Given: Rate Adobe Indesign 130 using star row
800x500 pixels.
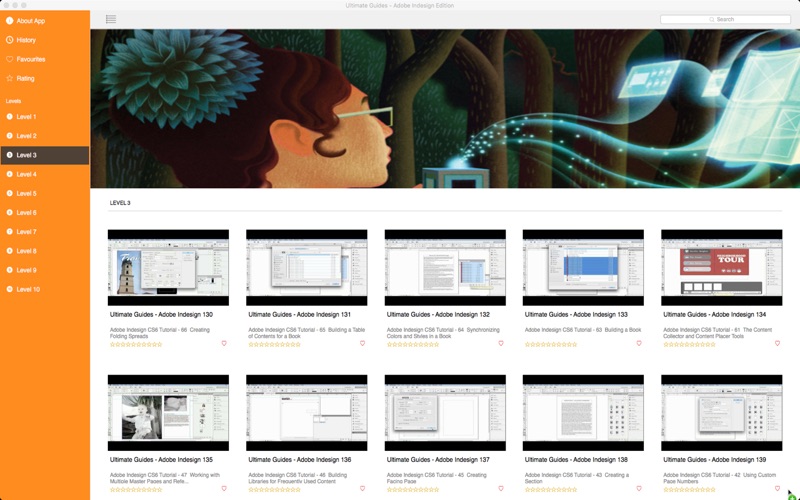Looking at the screenshot, I should point(136,344).
